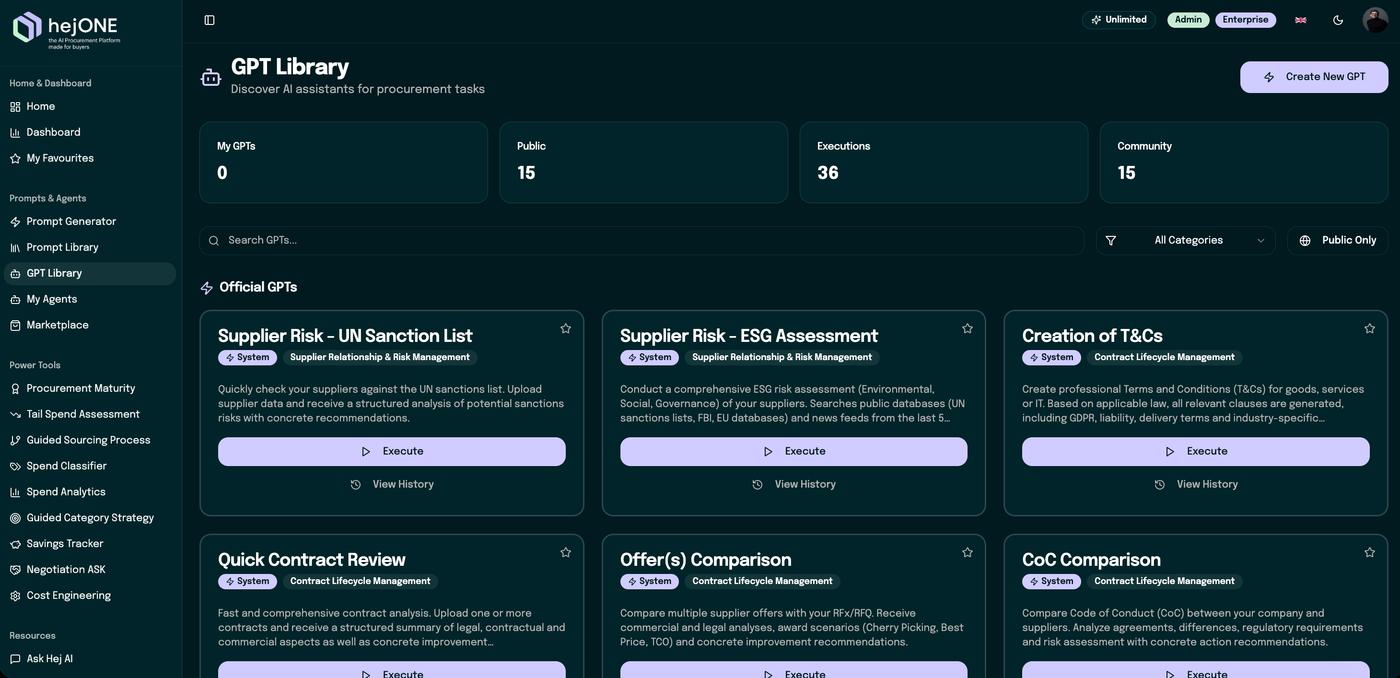Open the language flag selector
The image size is (1400, 678).
1300,20
